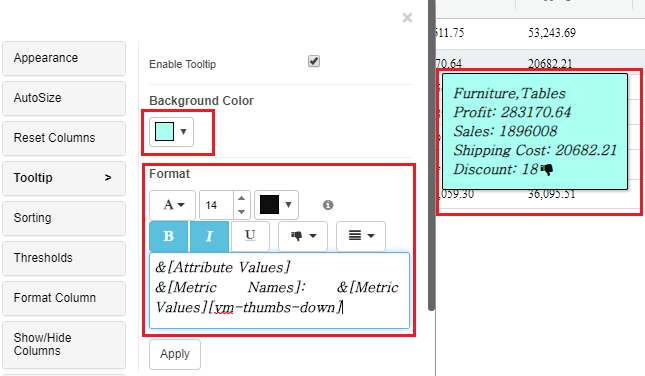This screenshot has width=645, height=376.
Task: Click the thumbs-down icon in the tooltip
Action: point(547,169)
